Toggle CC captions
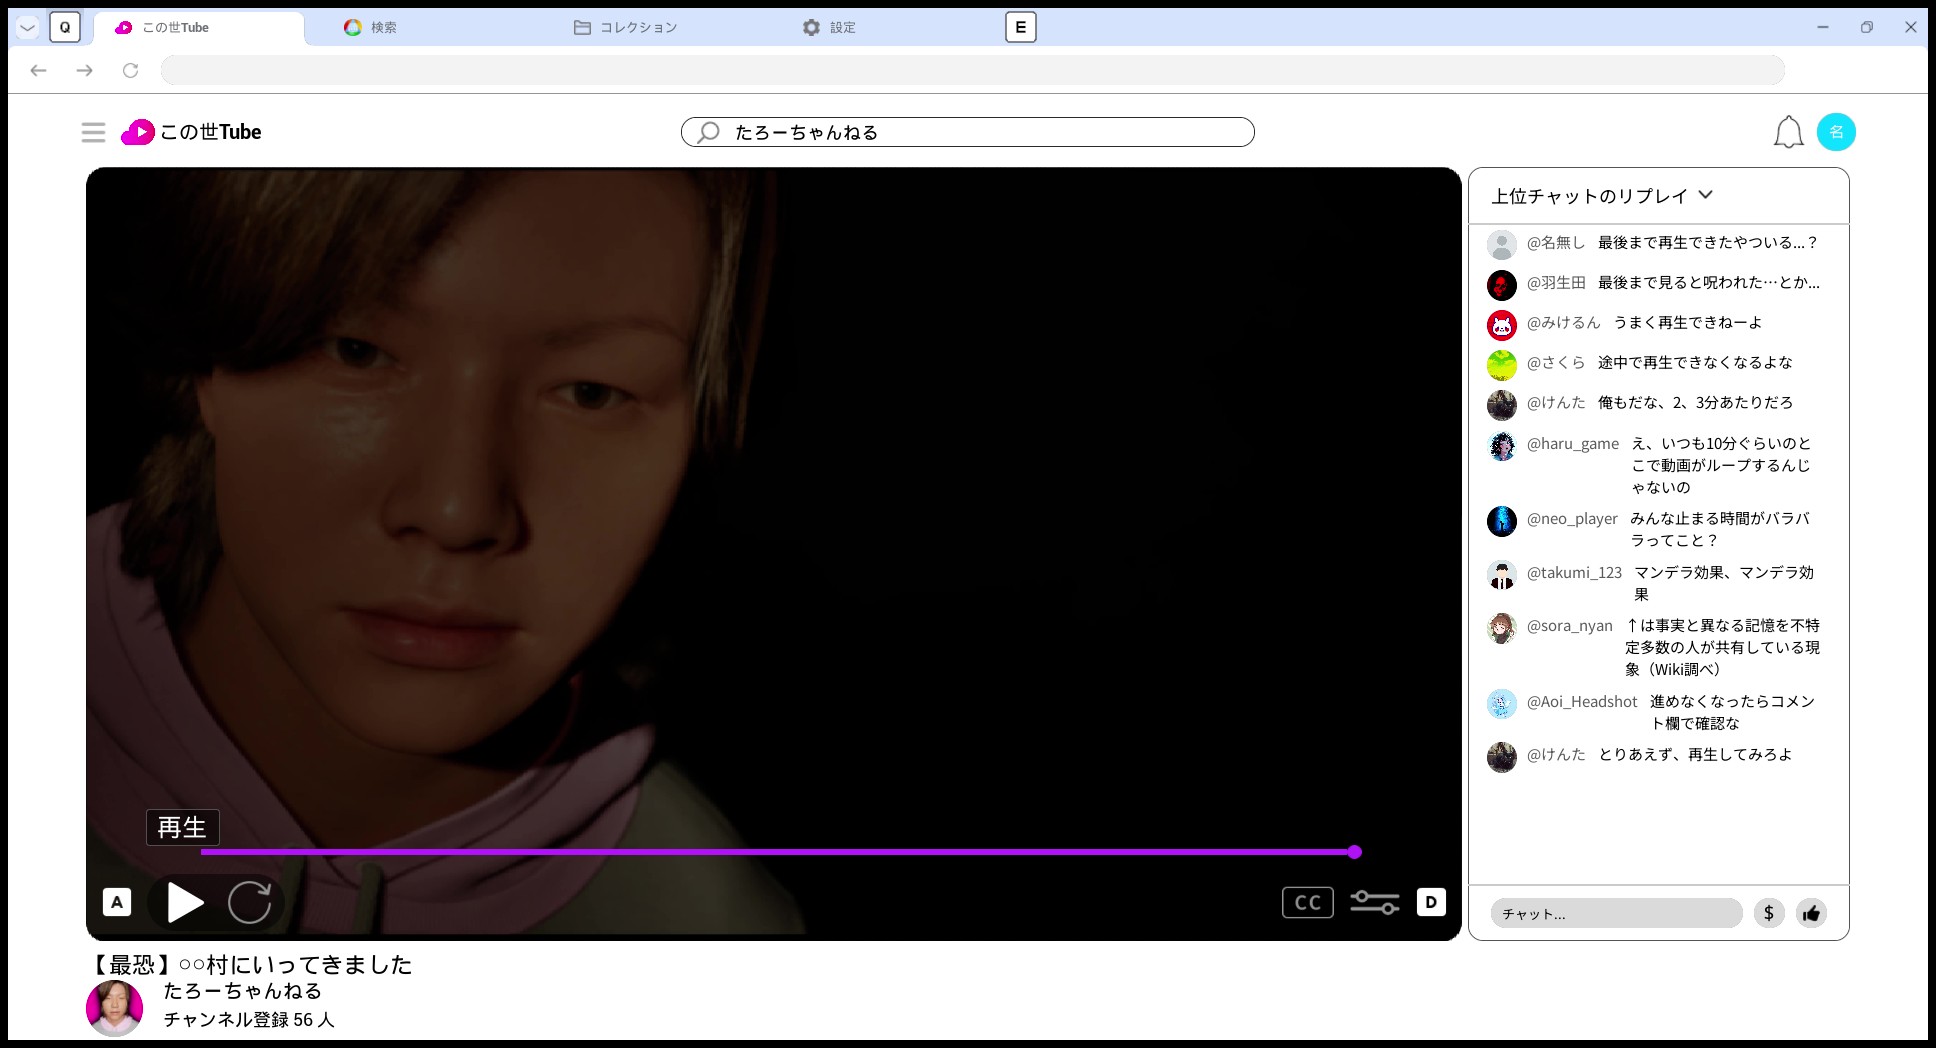 click(x=1308, y=902)
